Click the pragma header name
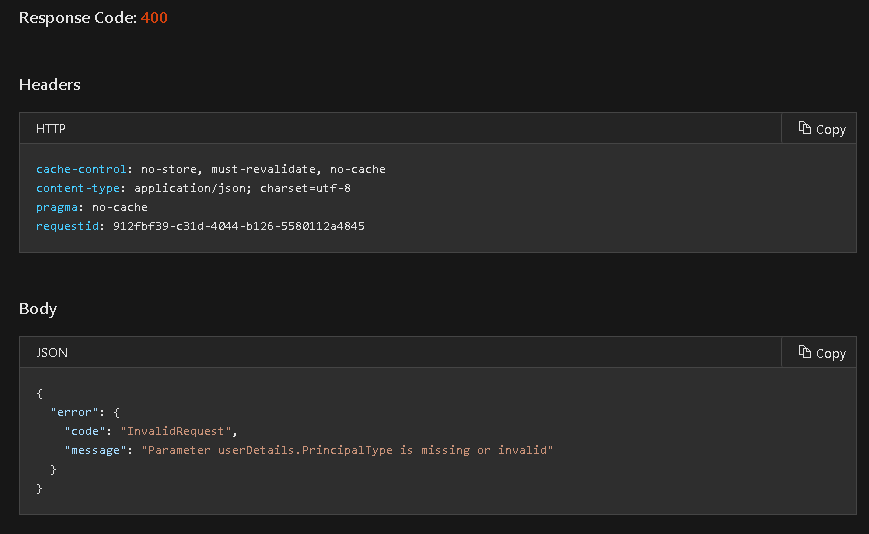Image resolution: width=869 pixels, height=534 pixels. coord(57,207)
